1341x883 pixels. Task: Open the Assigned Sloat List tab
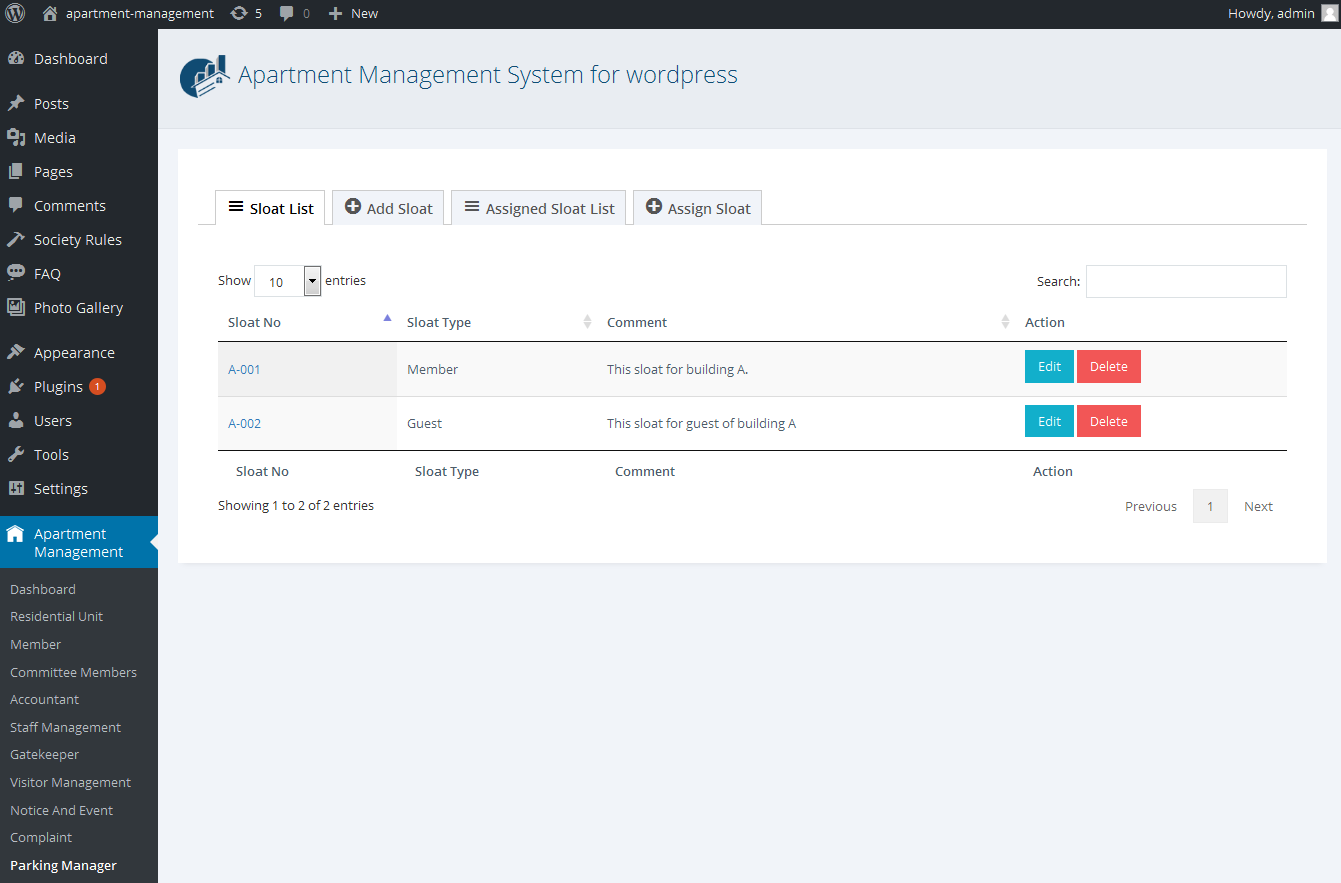[539, 208]
